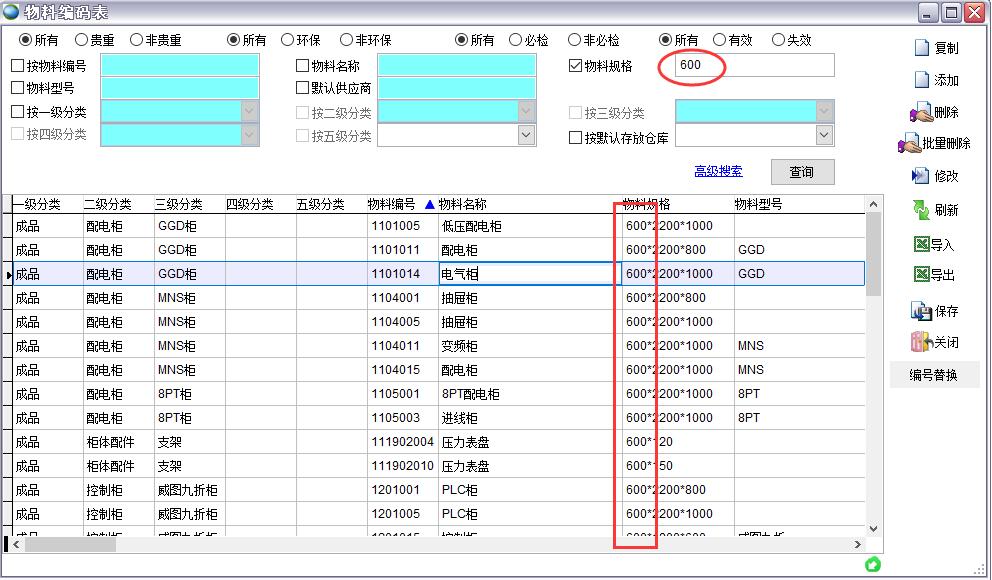Select the 有效 radio button

720,40
